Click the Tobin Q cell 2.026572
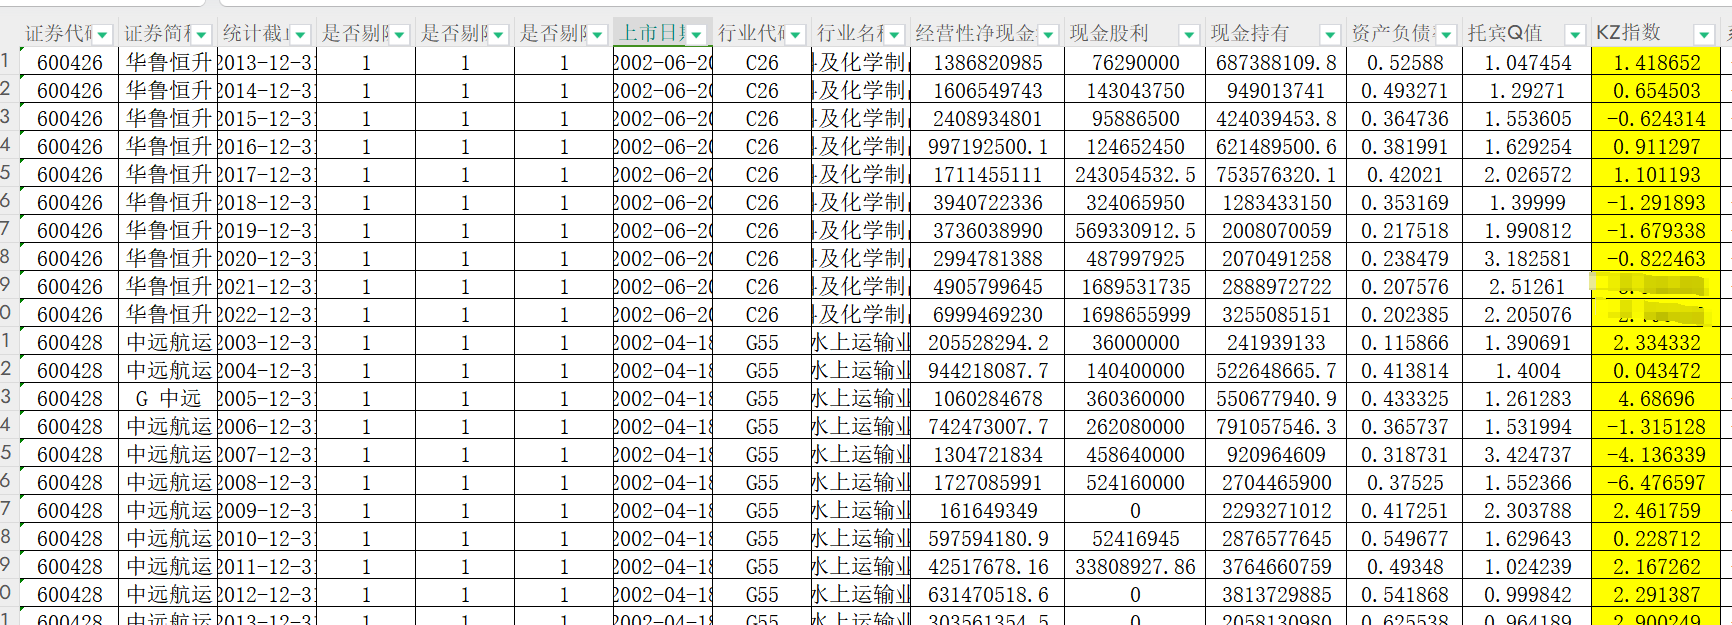 pyautogui.click(x=1526, y=174)
